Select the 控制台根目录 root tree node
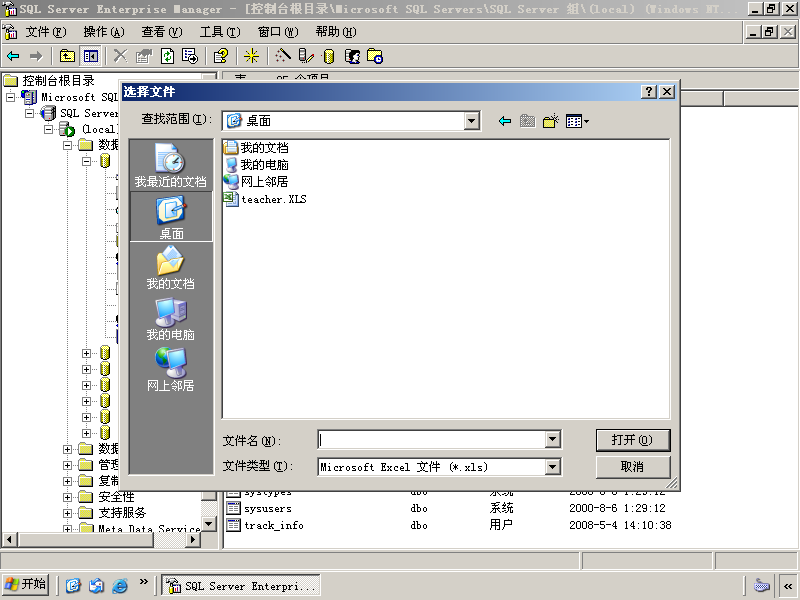This screenshot has height=600, width=800. click(49, 81)
